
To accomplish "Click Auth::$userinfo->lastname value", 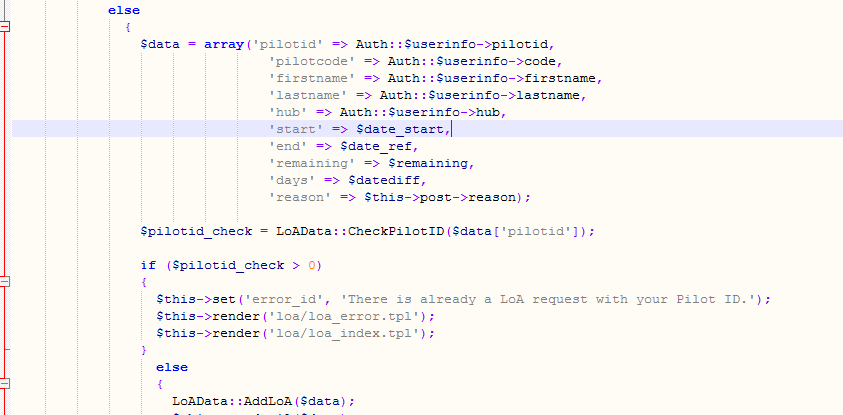I will [480, 95].
